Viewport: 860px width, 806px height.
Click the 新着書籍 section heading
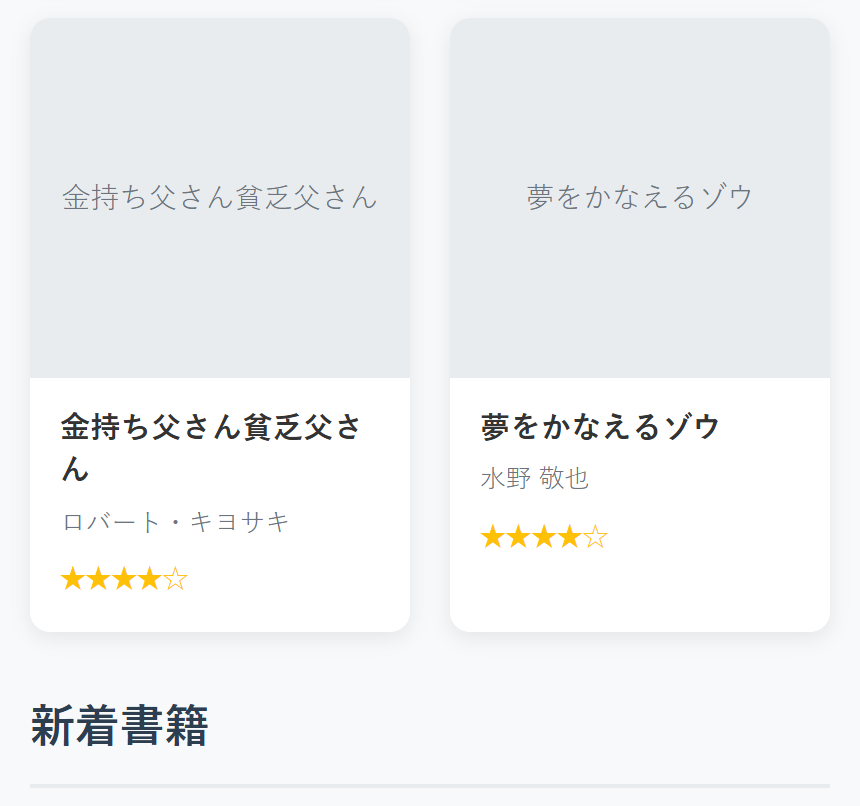pyautogui.click(x=119, y=727)
